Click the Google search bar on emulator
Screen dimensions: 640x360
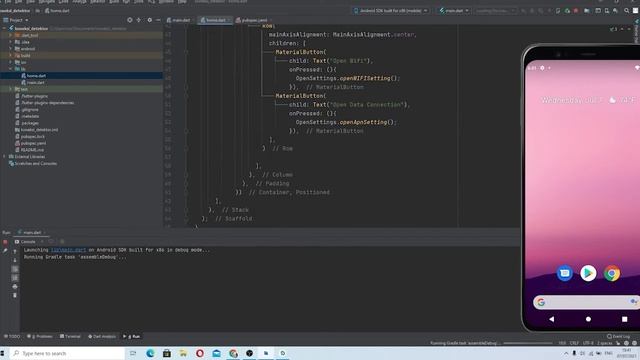pyautogui.click(x=586, y=302)
